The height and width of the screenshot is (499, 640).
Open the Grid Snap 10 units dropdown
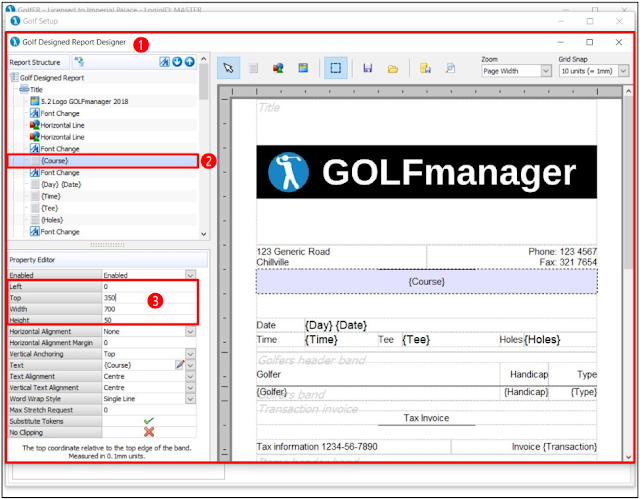[x=623, y=71]
